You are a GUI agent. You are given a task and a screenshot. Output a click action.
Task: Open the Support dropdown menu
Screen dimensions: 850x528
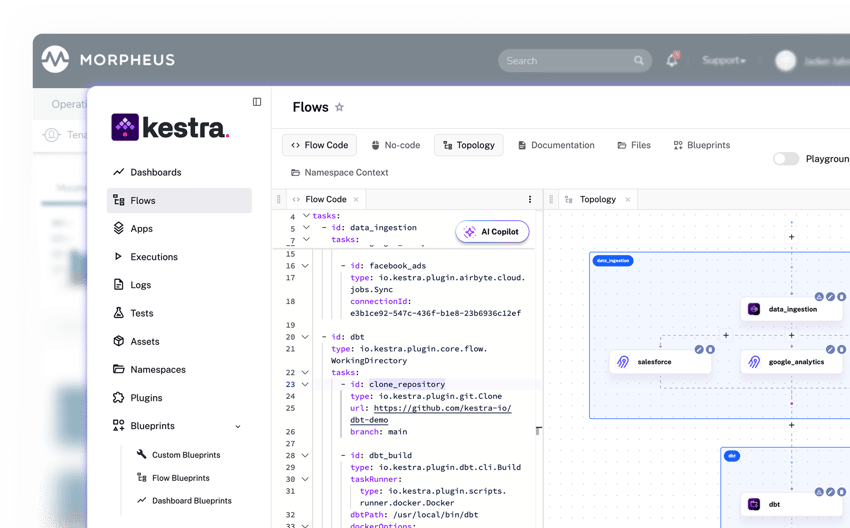coord(723,61)
